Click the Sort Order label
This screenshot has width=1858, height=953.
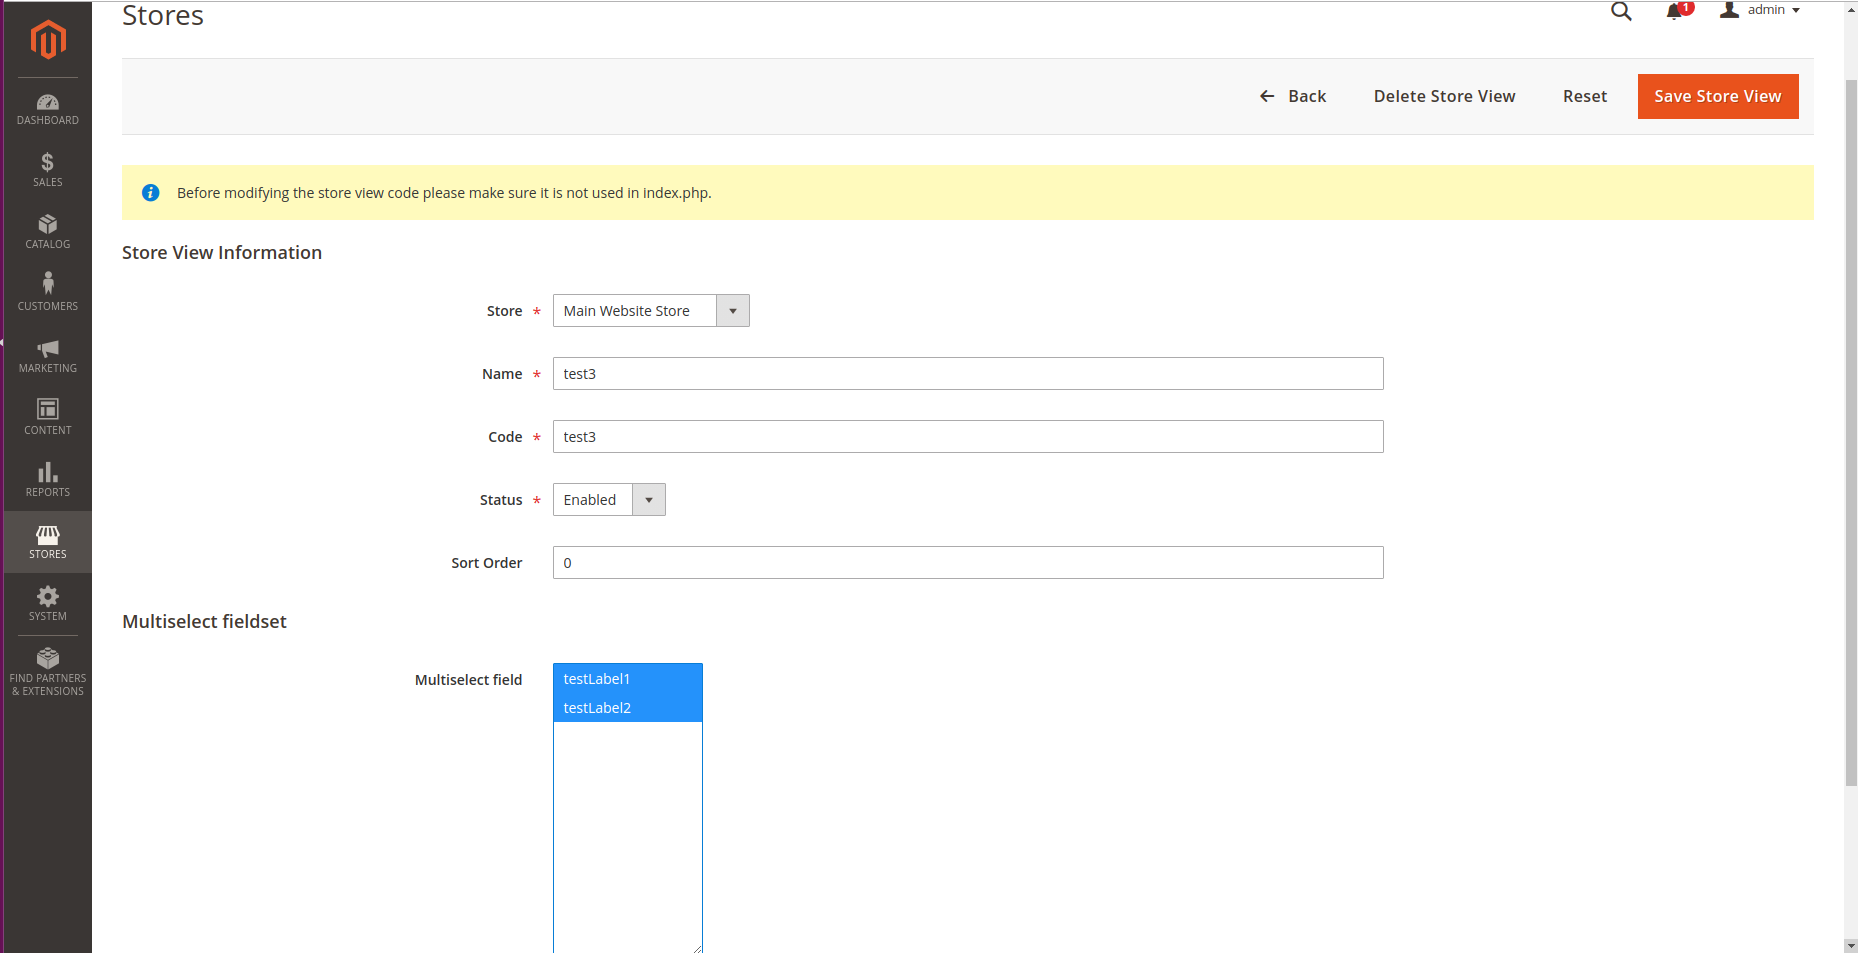point(487,563)
